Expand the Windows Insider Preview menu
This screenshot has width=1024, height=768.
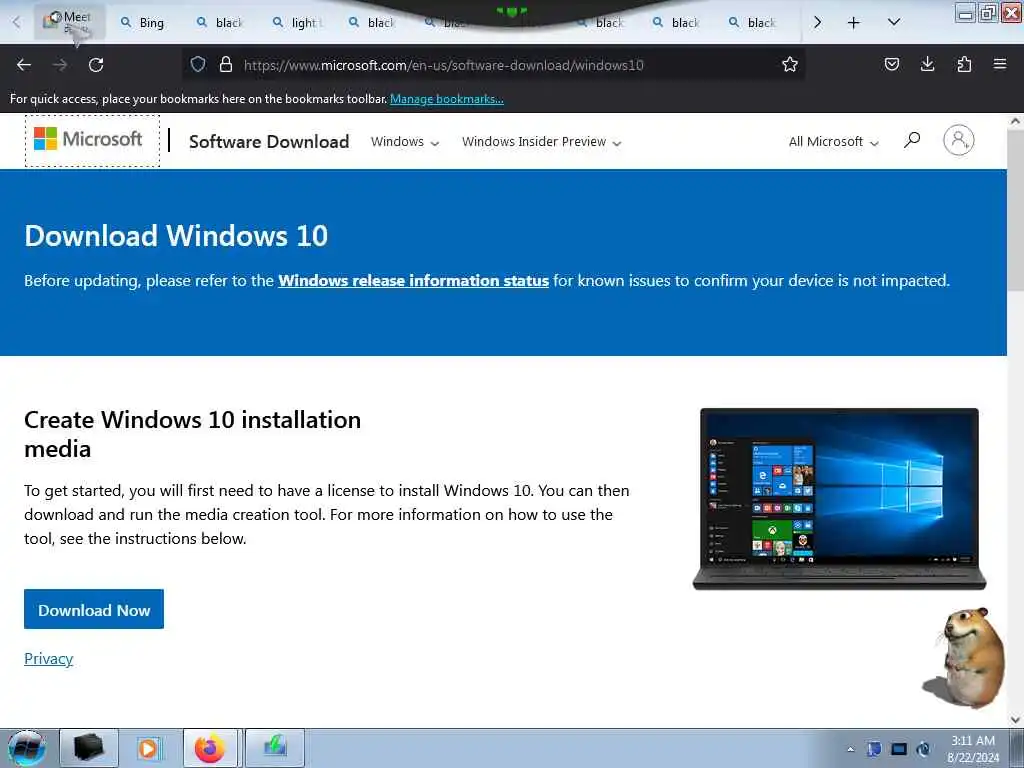coord(541,142)
